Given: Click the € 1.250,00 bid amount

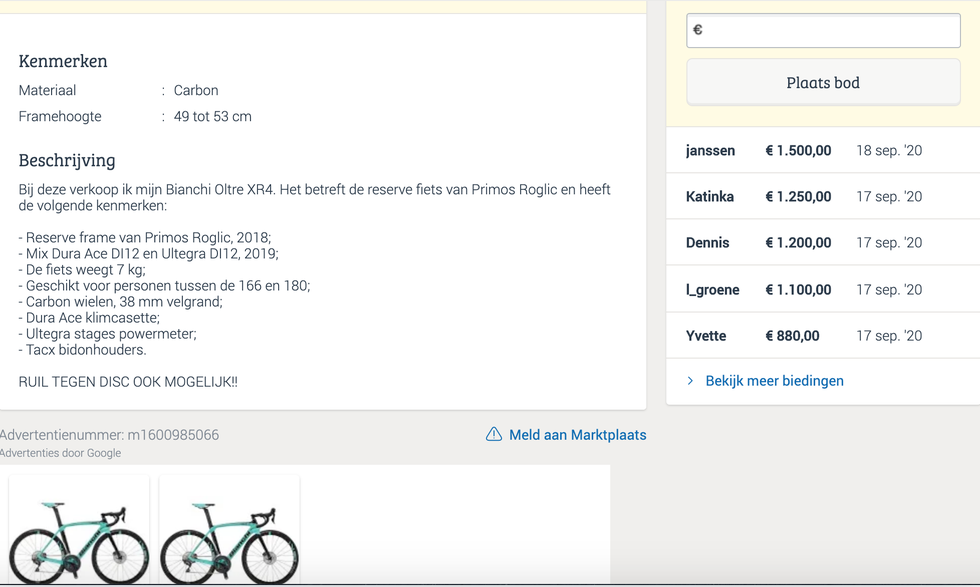Looking at the screenshot, I should pos(798,197).
